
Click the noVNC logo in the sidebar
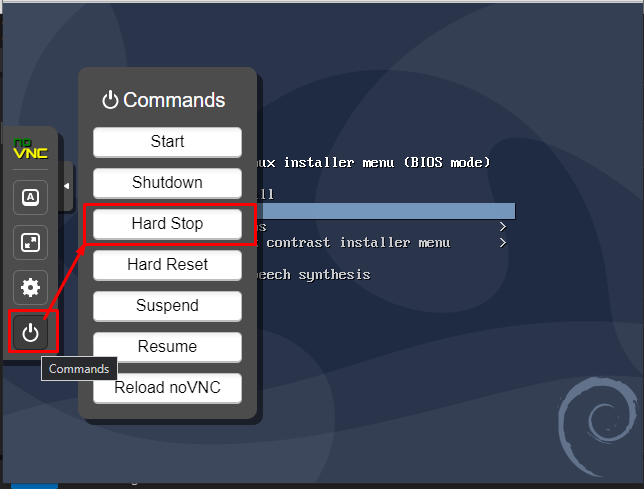(30, 150)
